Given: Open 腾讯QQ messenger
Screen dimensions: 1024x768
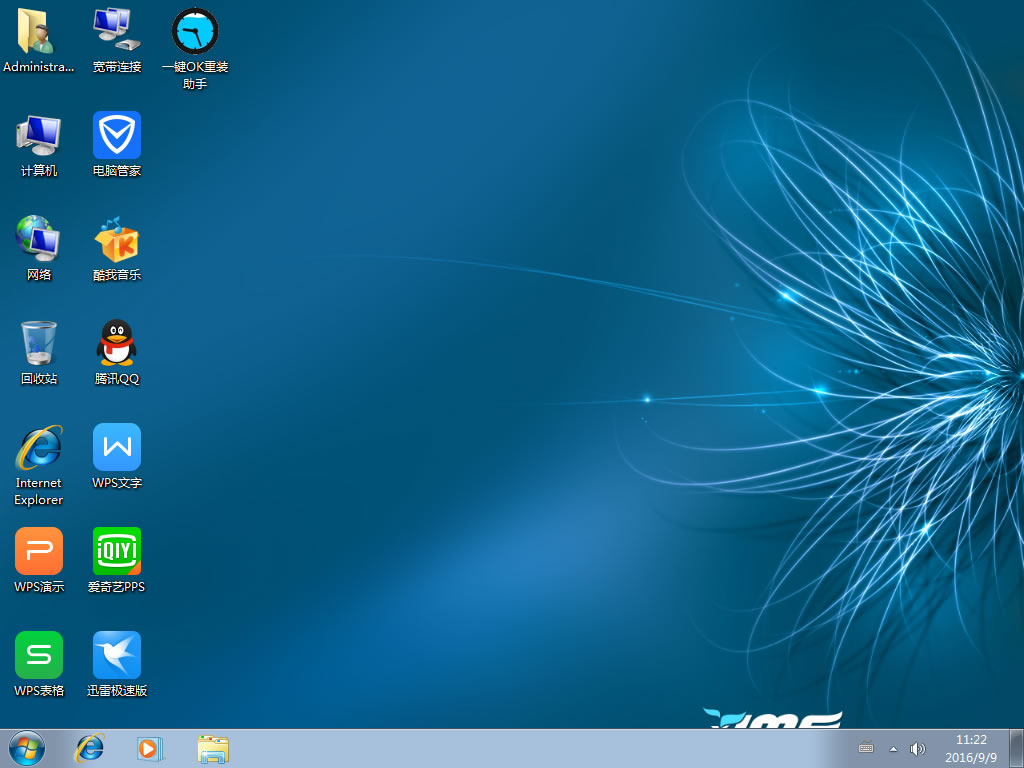Looking at the screenshot, I should (x=116, y=345).
